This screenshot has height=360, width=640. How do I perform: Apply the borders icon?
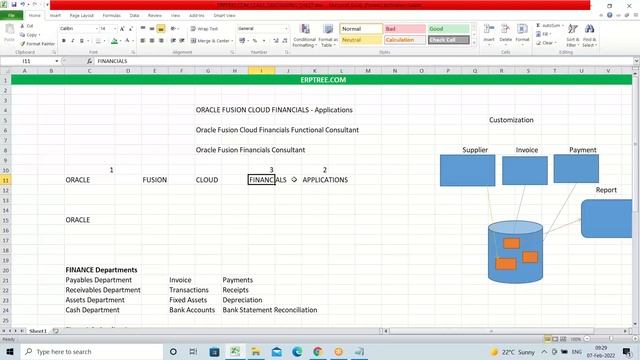[98, 41]
